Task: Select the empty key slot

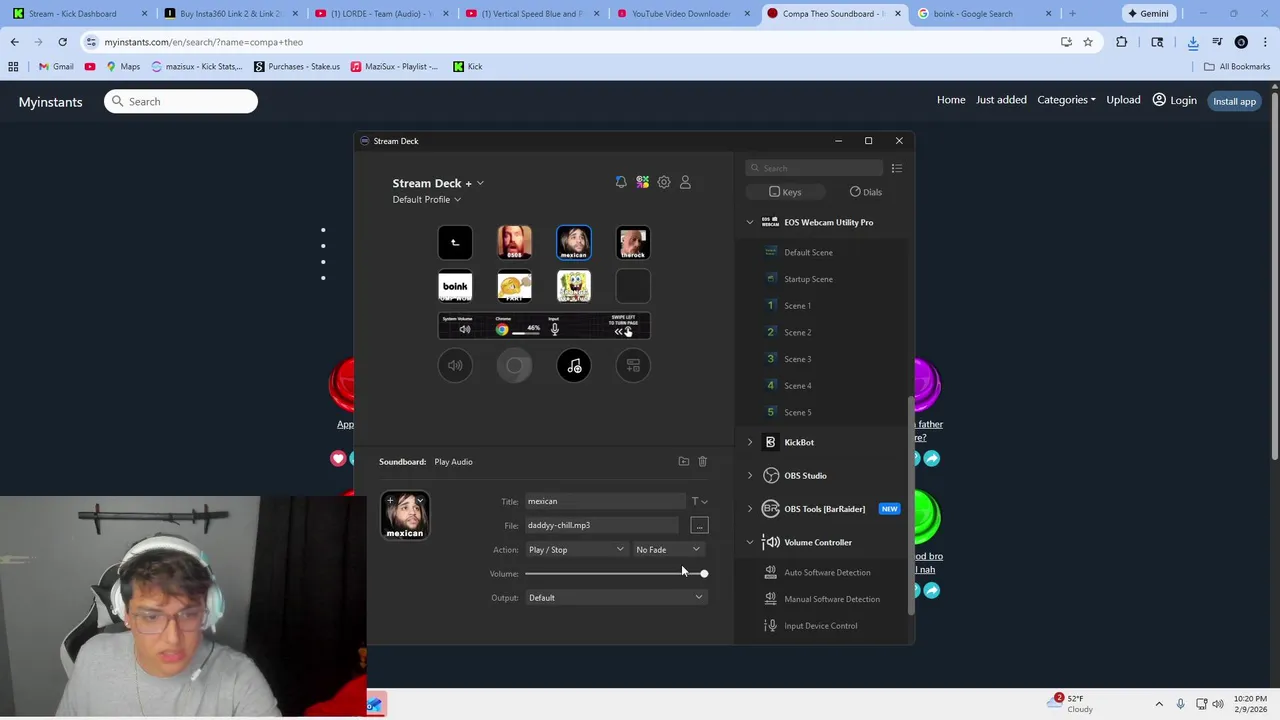Action: (633, 286)
